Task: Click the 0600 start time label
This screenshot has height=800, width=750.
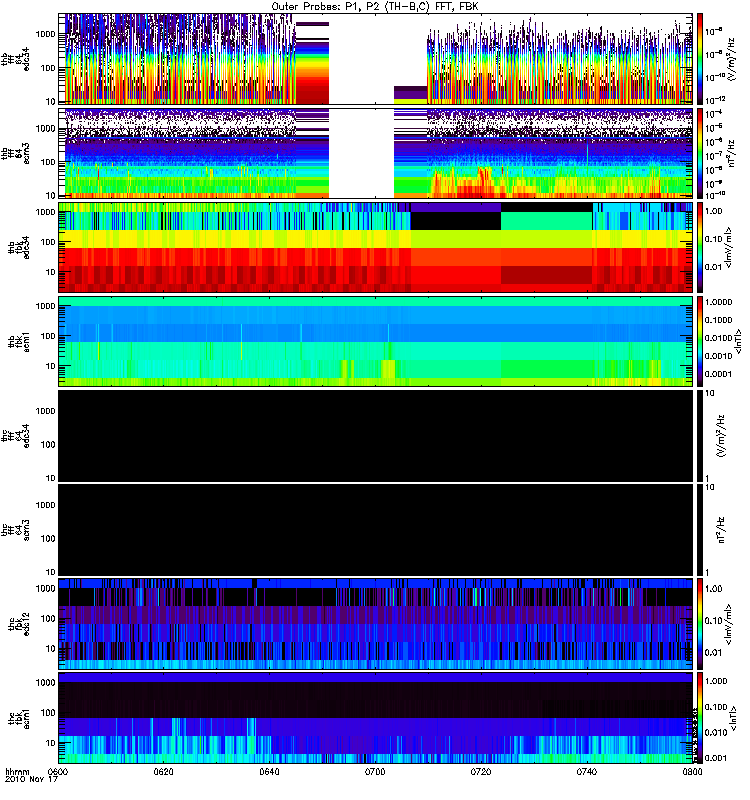Action: (x=58, y=771)
